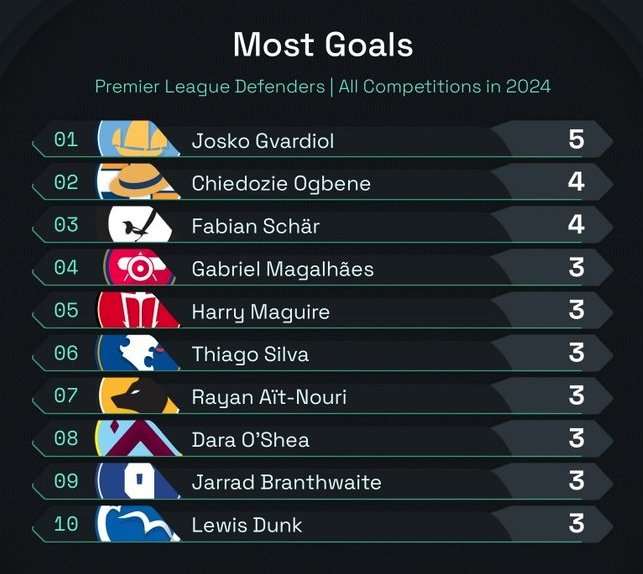Screen dimensions: 643x574
Task: Click Lewis Dunk's player name
Action: [247, 525]
